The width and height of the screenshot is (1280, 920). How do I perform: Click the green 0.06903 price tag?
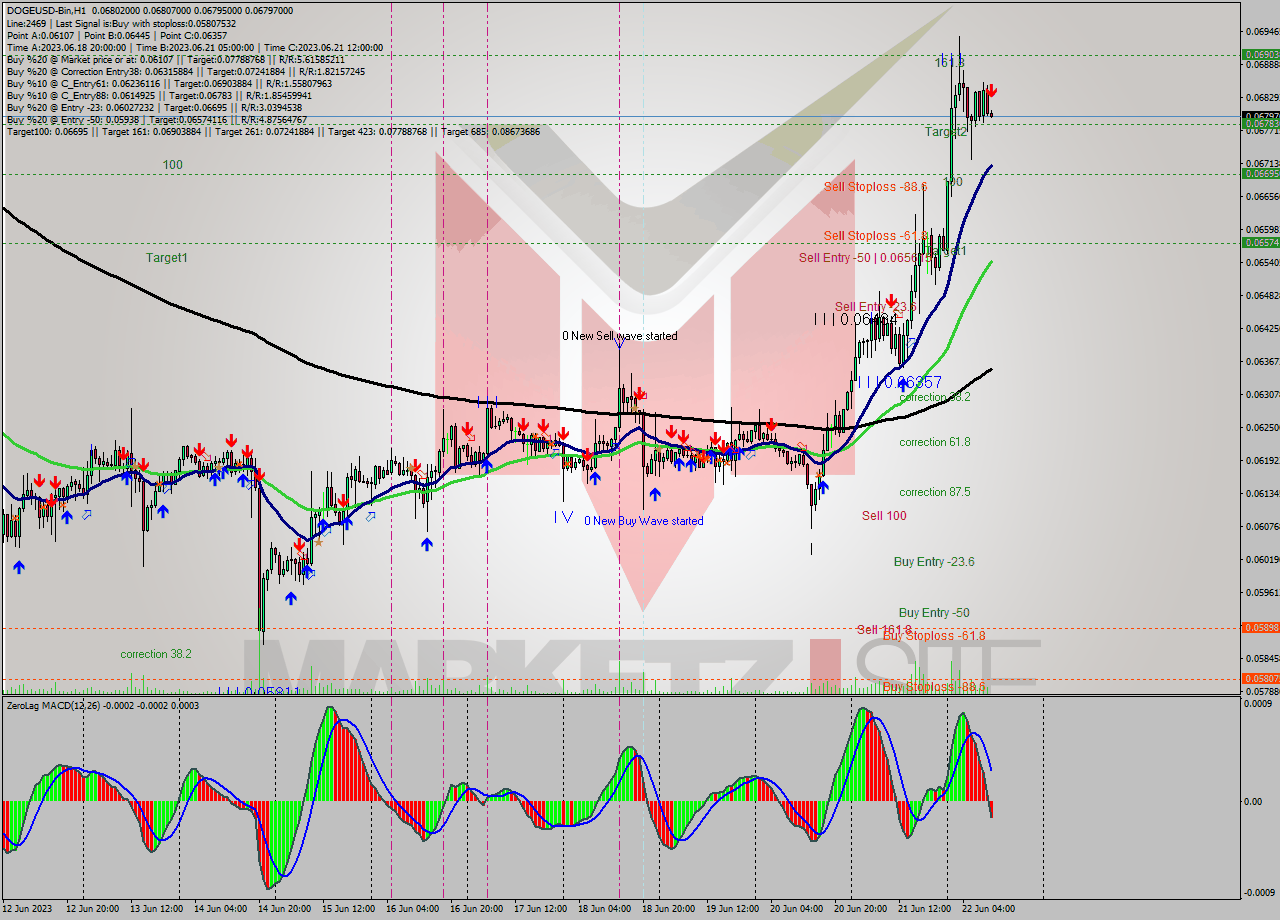click(1260, 54)
